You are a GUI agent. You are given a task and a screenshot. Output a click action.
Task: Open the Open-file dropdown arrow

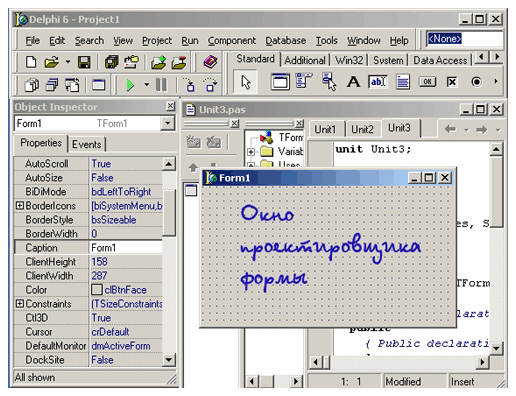(68, 62)
